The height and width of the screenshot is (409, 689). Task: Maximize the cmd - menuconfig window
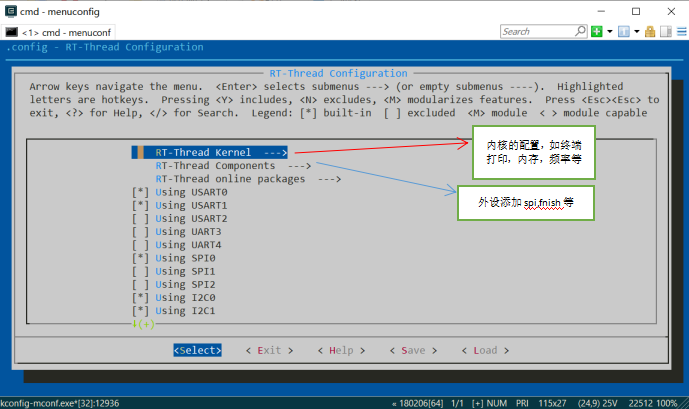point(636,11)
